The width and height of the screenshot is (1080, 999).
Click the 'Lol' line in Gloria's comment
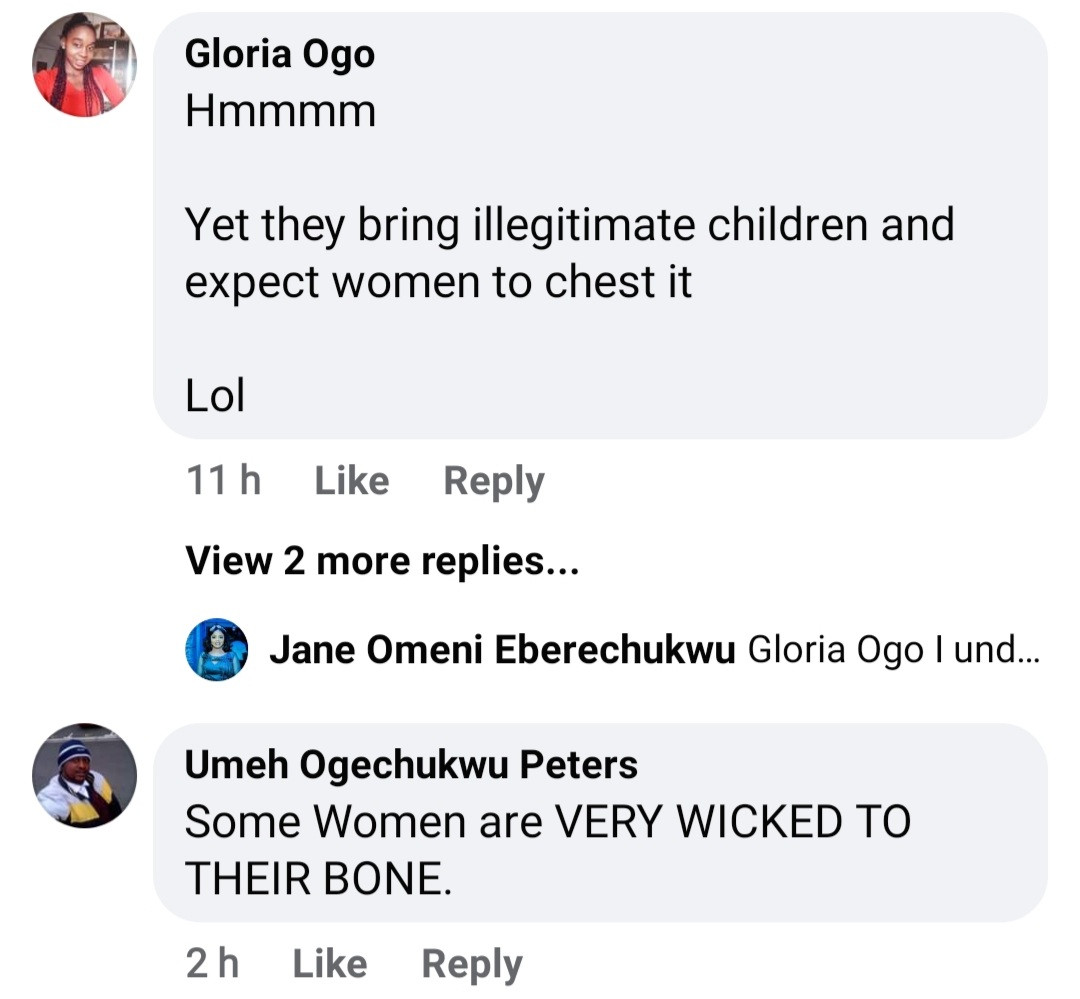[215, 397]
